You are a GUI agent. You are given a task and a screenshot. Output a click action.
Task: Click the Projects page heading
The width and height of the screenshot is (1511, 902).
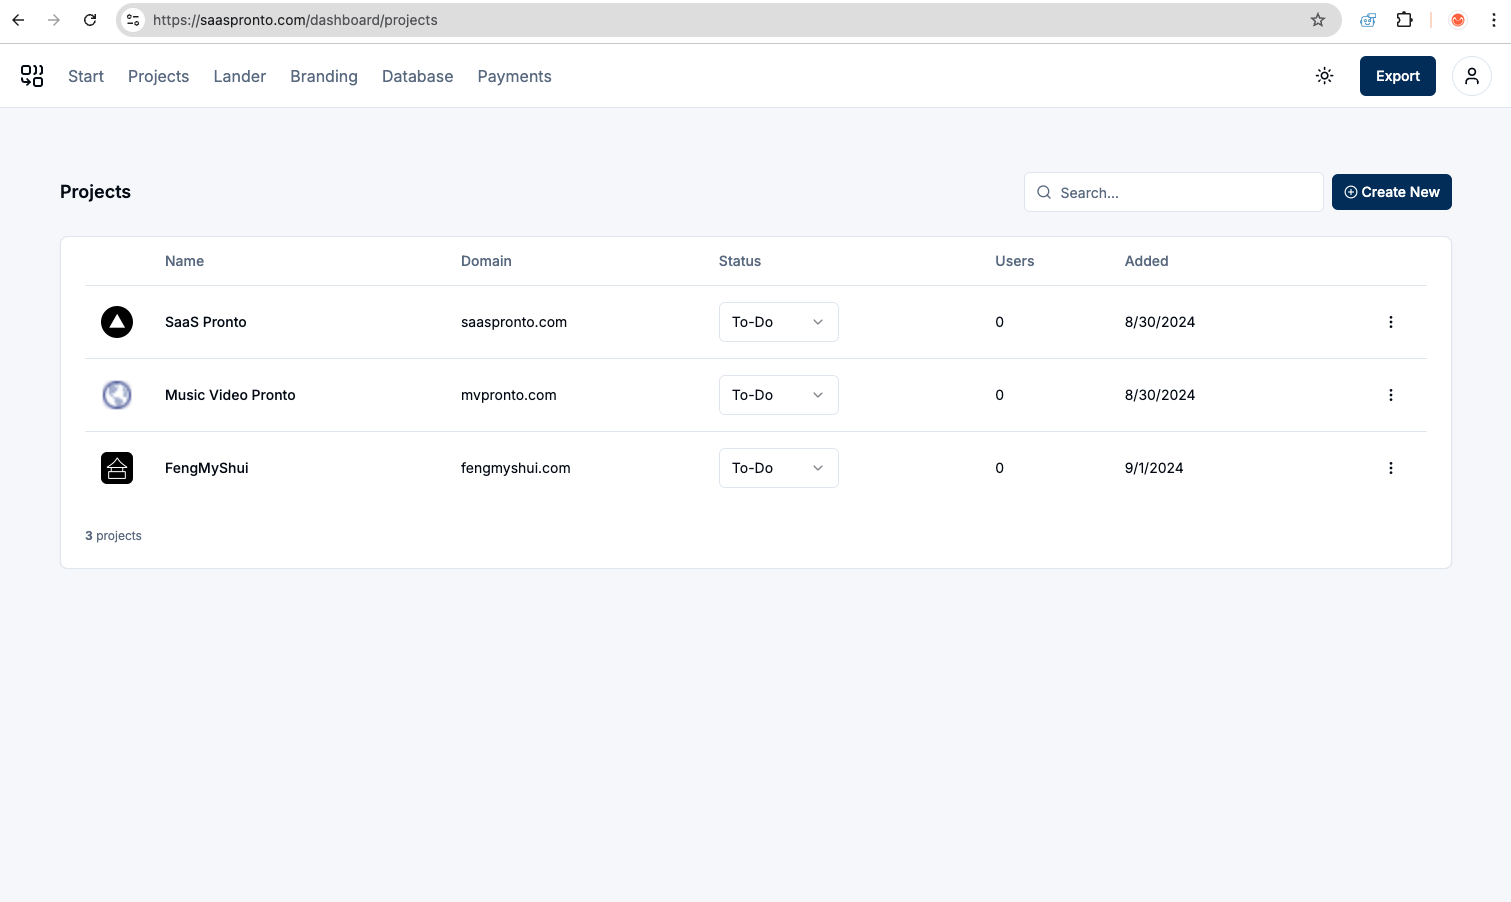95,192
